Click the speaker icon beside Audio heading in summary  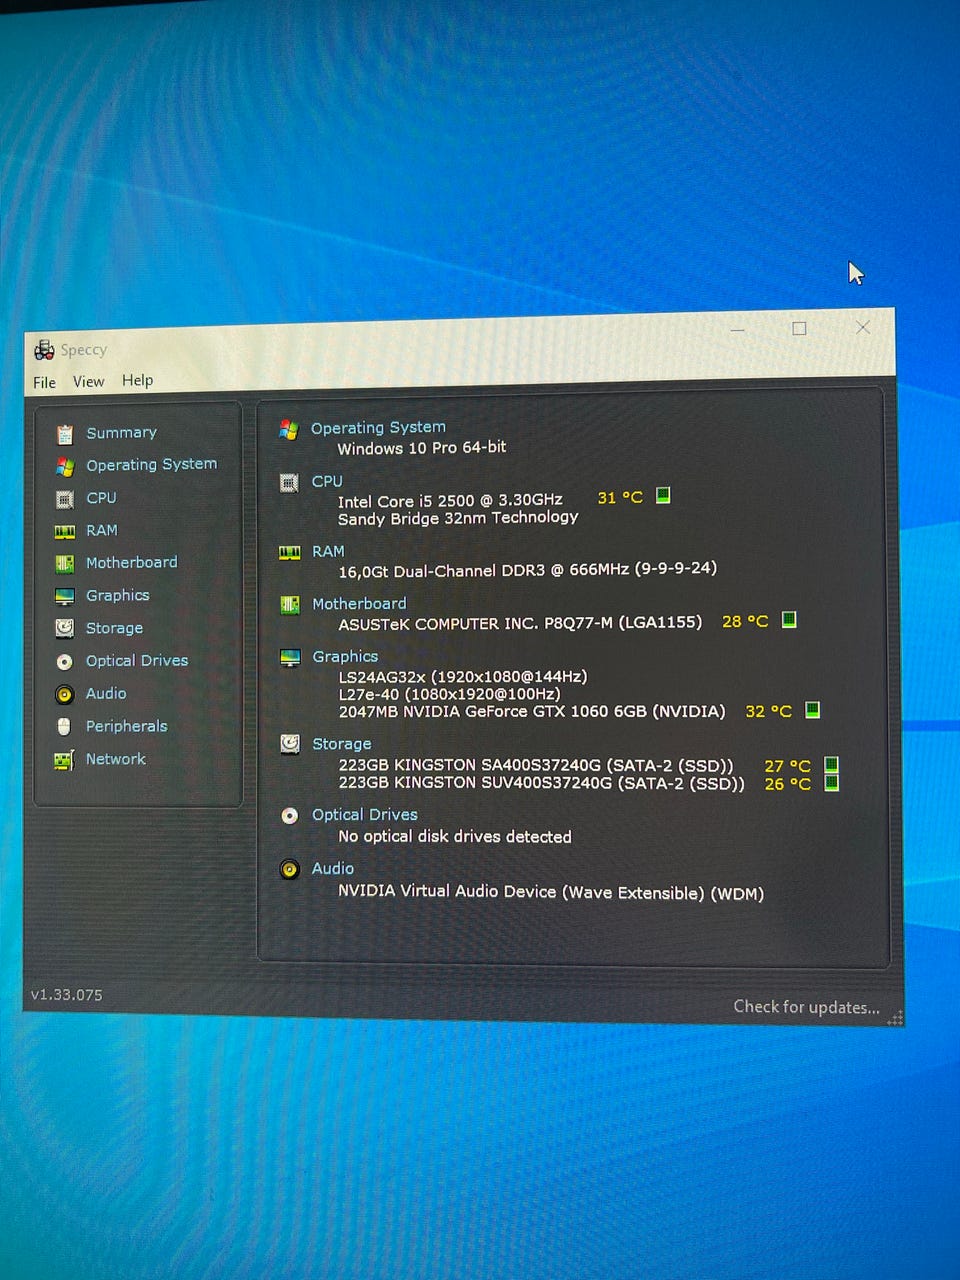tap(290, 869)
